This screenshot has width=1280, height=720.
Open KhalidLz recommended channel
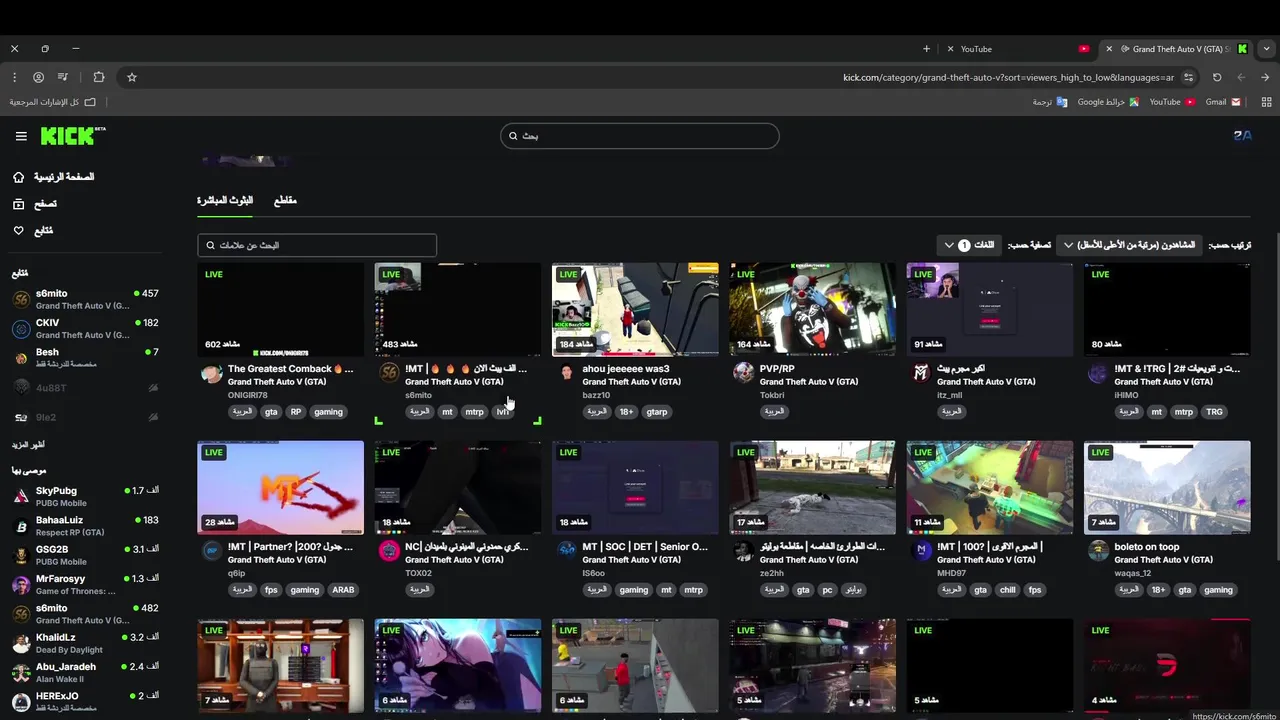click(85, 643)
